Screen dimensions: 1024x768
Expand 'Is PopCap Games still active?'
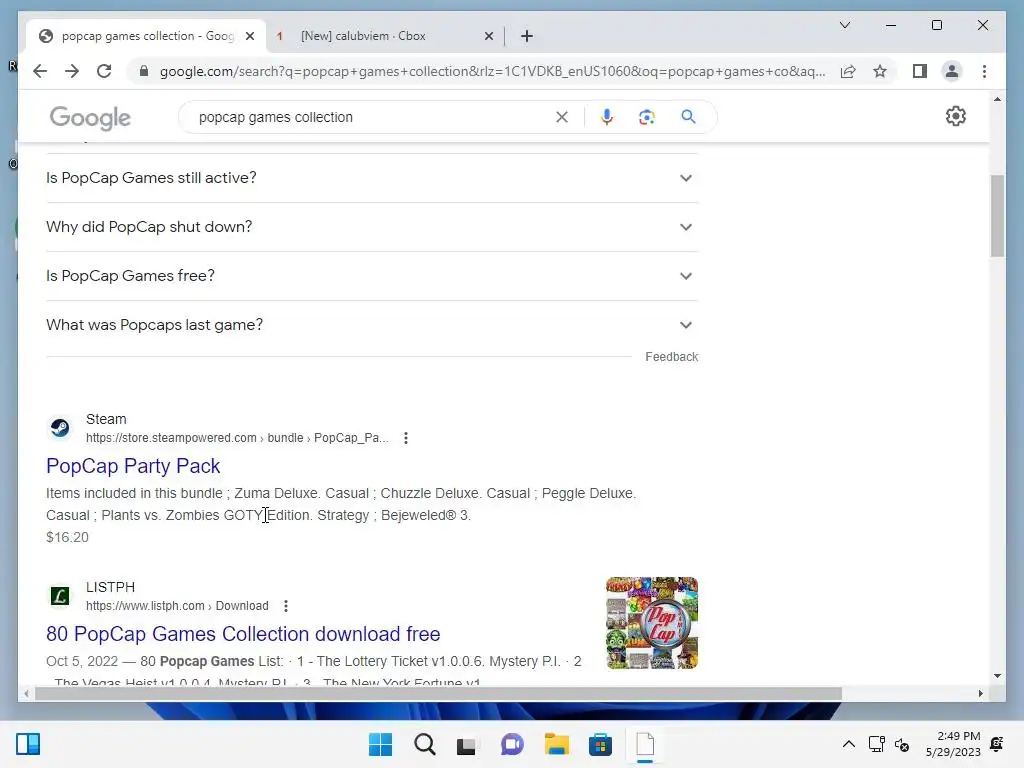point(372,178)
